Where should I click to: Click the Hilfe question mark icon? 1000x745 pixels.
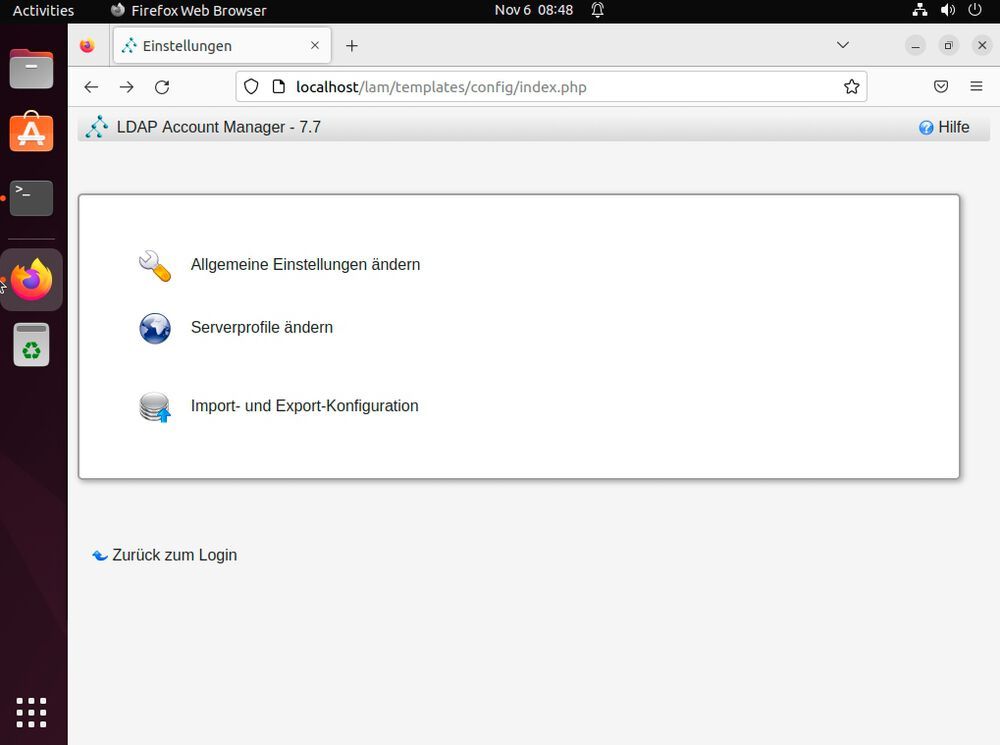point(925,127)
